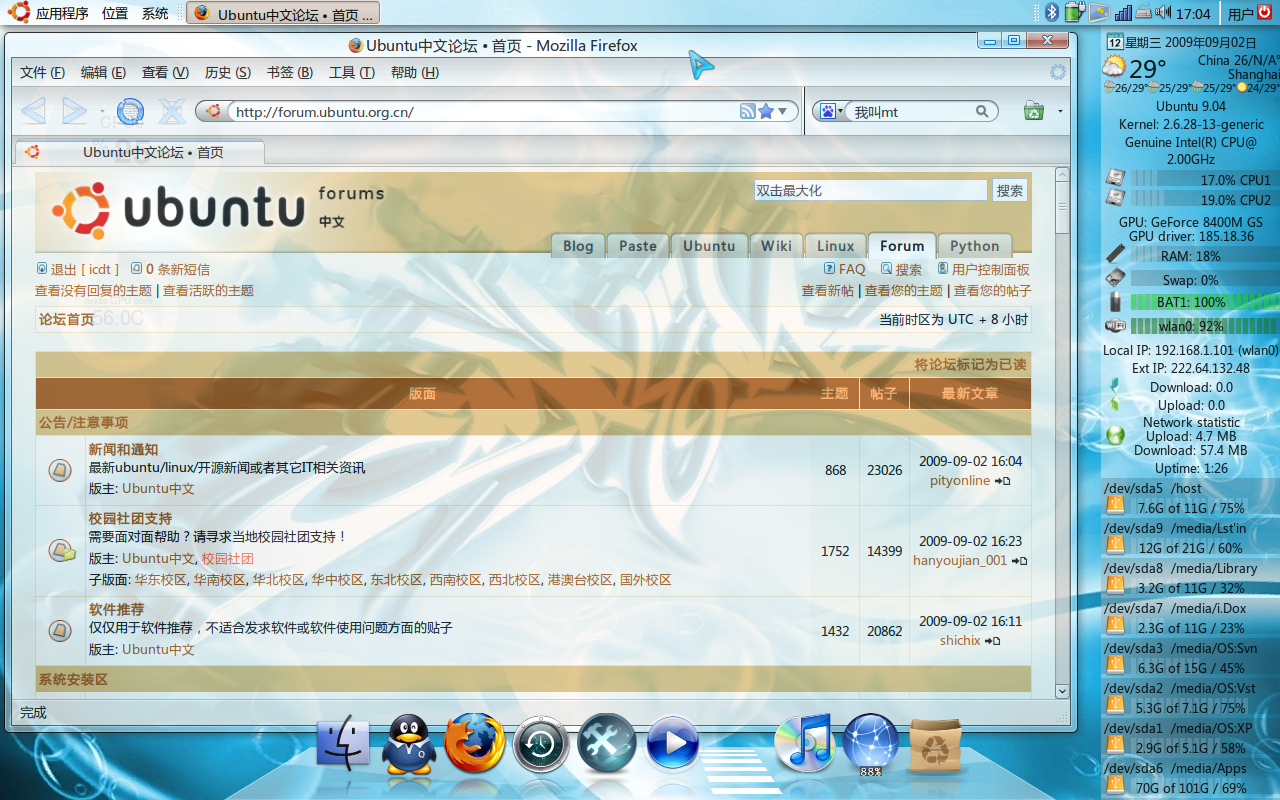Viewport: 1280px width, 800px height.
Task: Open the keyboard tray icon
Action: point(1144,13)
